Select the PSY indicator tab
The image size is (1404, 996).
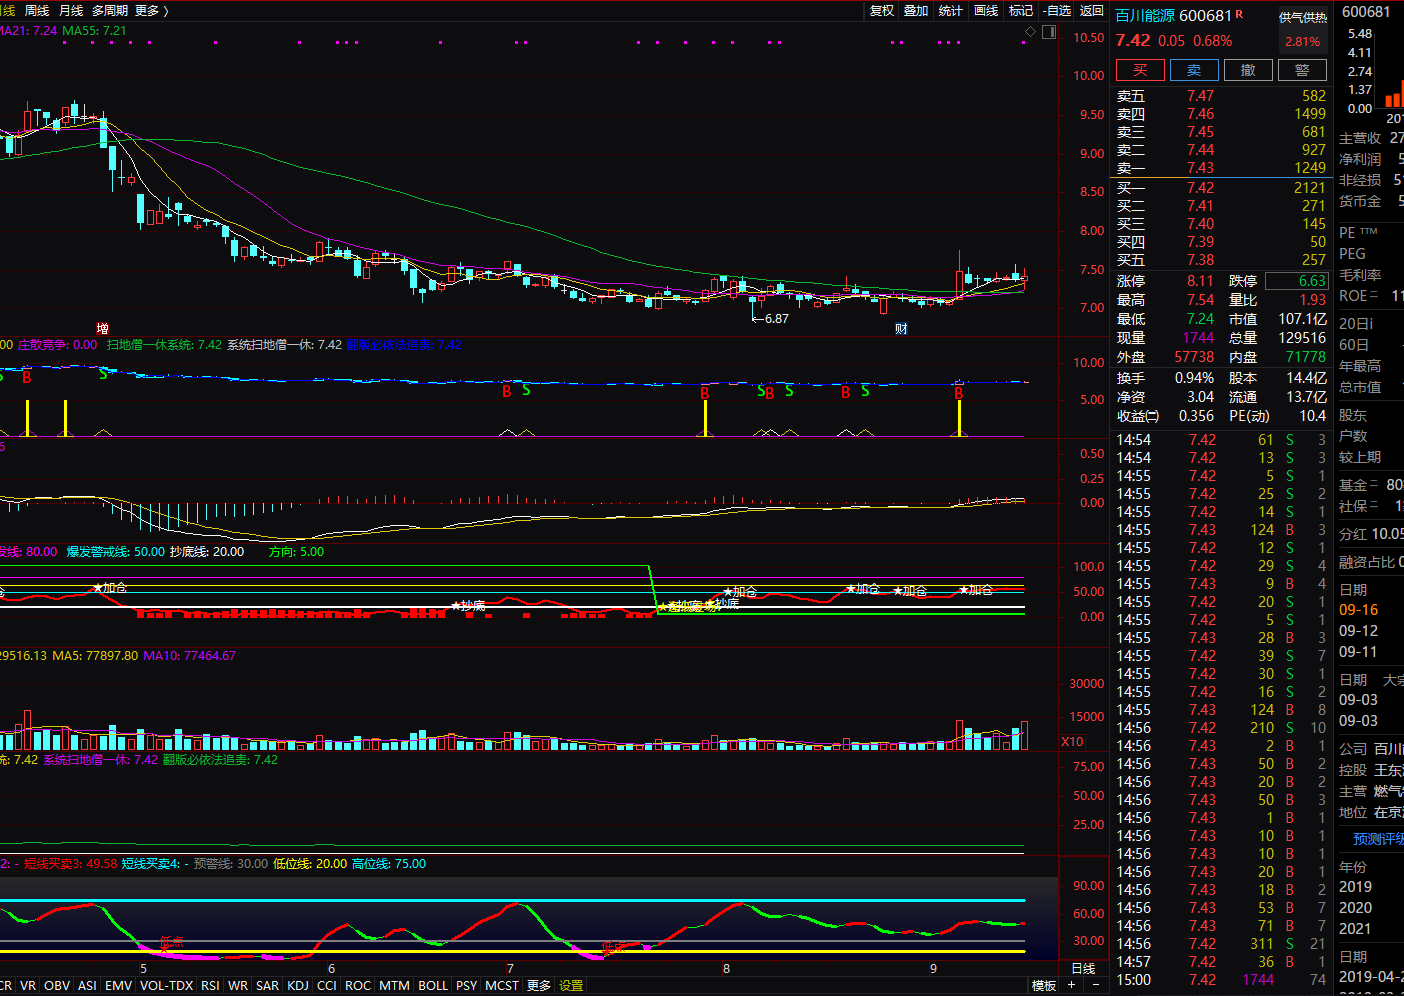coord(467,985)
